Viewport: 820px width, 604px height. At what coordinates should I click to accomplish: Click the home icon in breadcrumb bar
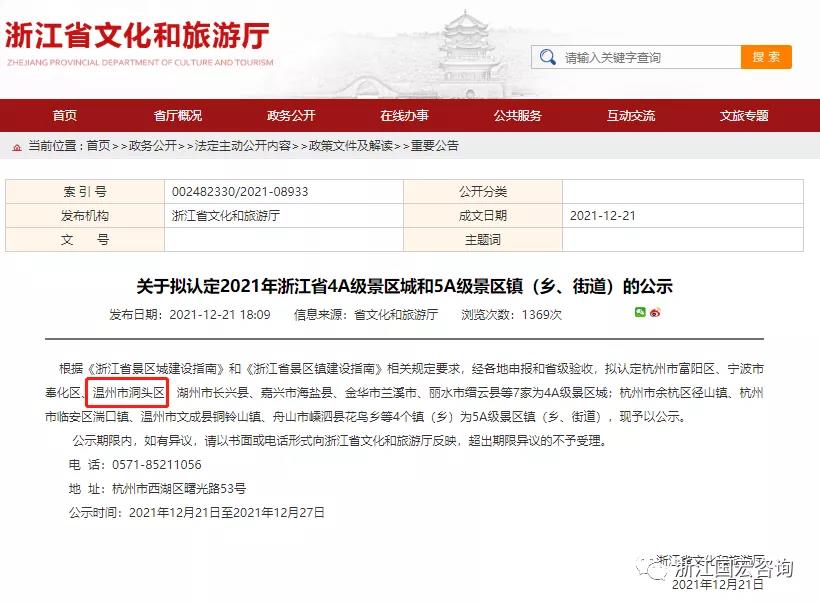[x=17, y=147]
